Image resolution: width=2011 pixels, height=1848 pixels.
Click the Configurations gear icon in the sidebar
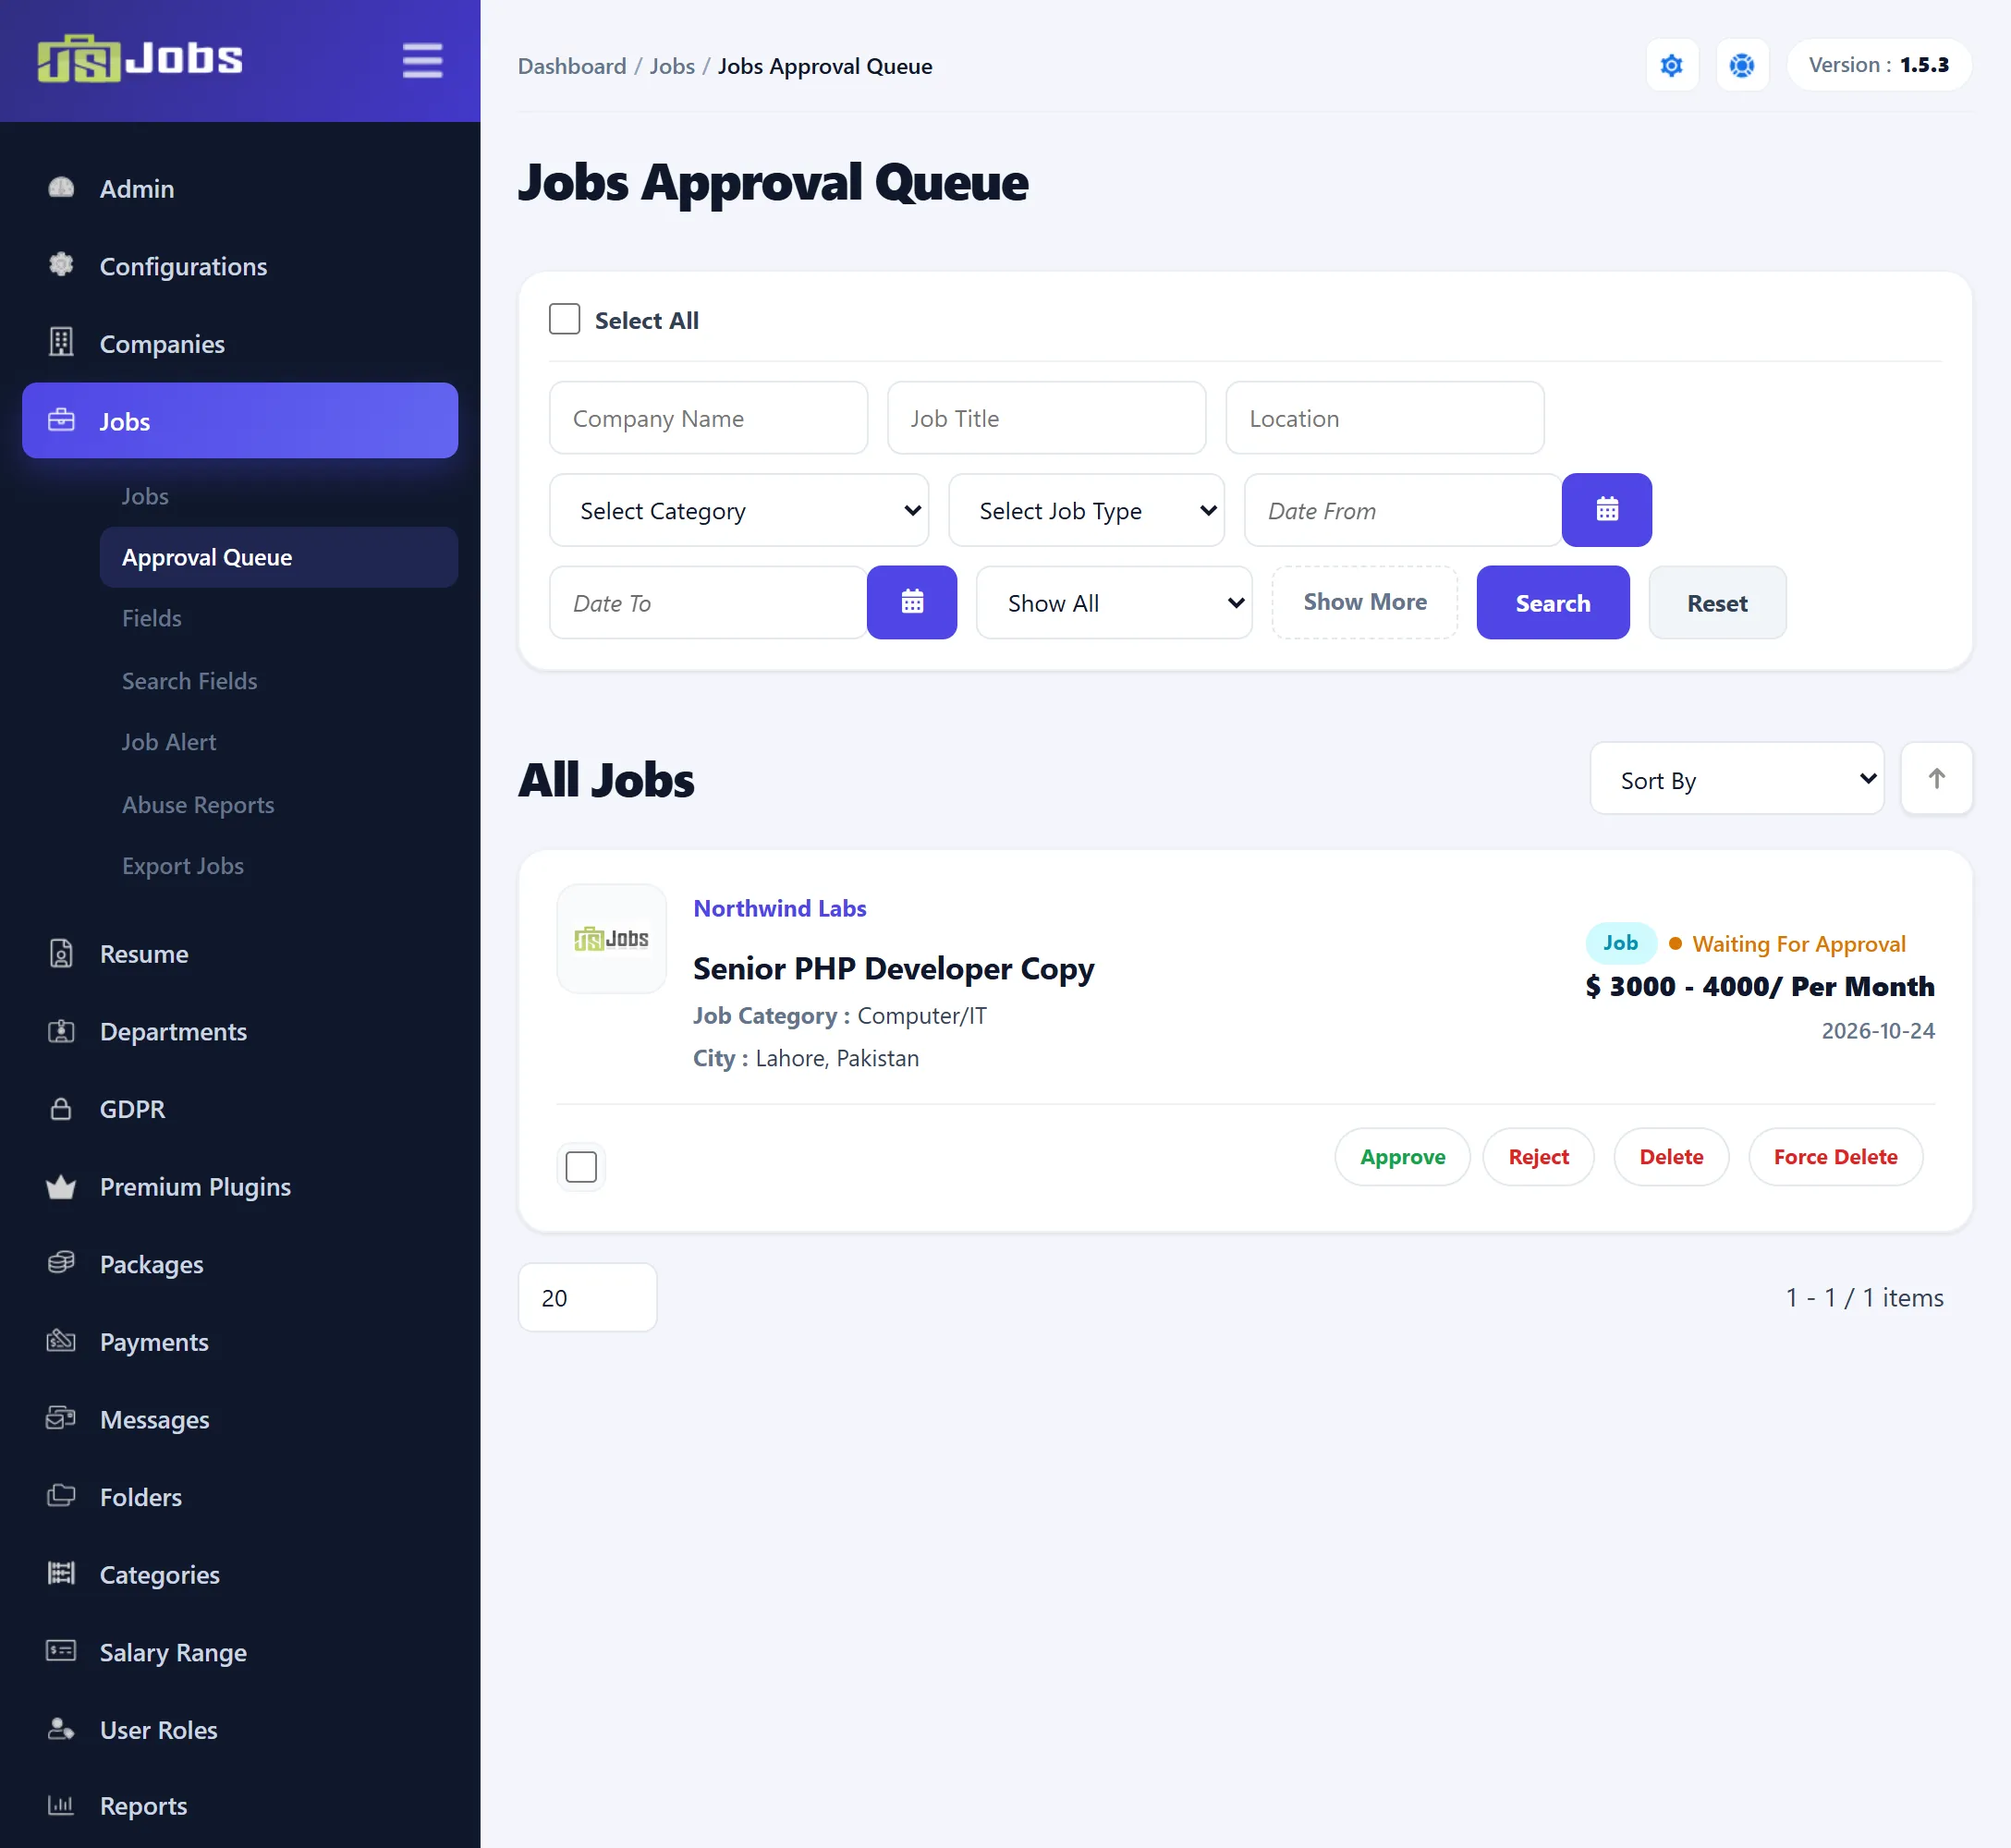pyautogui.click(x=61, y=265)
